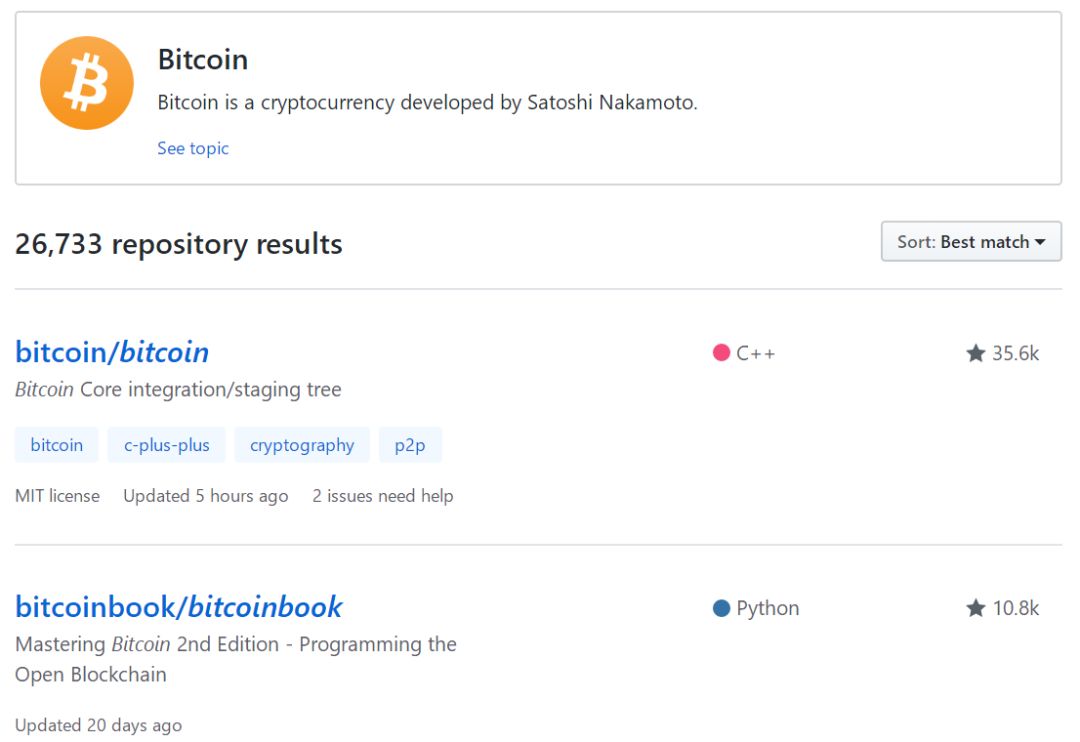Click the 'Updated 5 hours ago' text
This screenshot has height=742, width=1080.
point(206,496)
